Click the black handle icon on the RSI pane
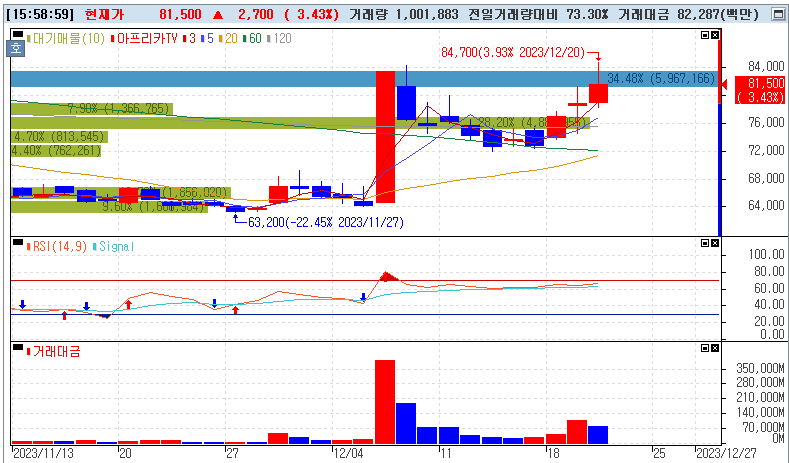Screen dimensions: 789x463 click(18, 243)
